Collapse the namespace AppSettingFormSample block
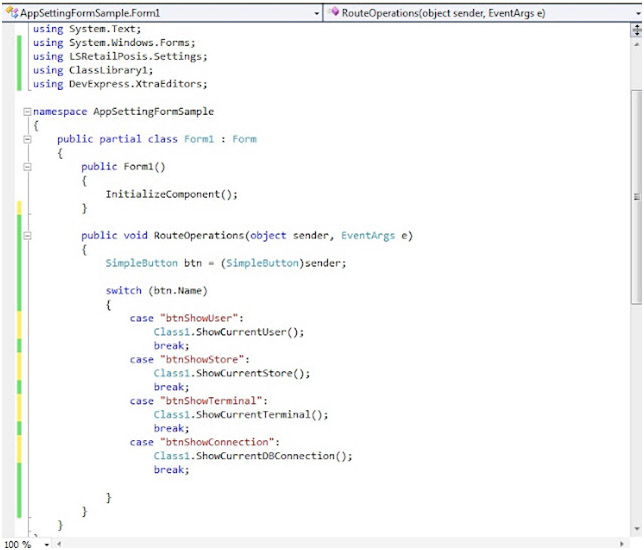This screenshot has width=644, height=550. [x=26, y=112]
